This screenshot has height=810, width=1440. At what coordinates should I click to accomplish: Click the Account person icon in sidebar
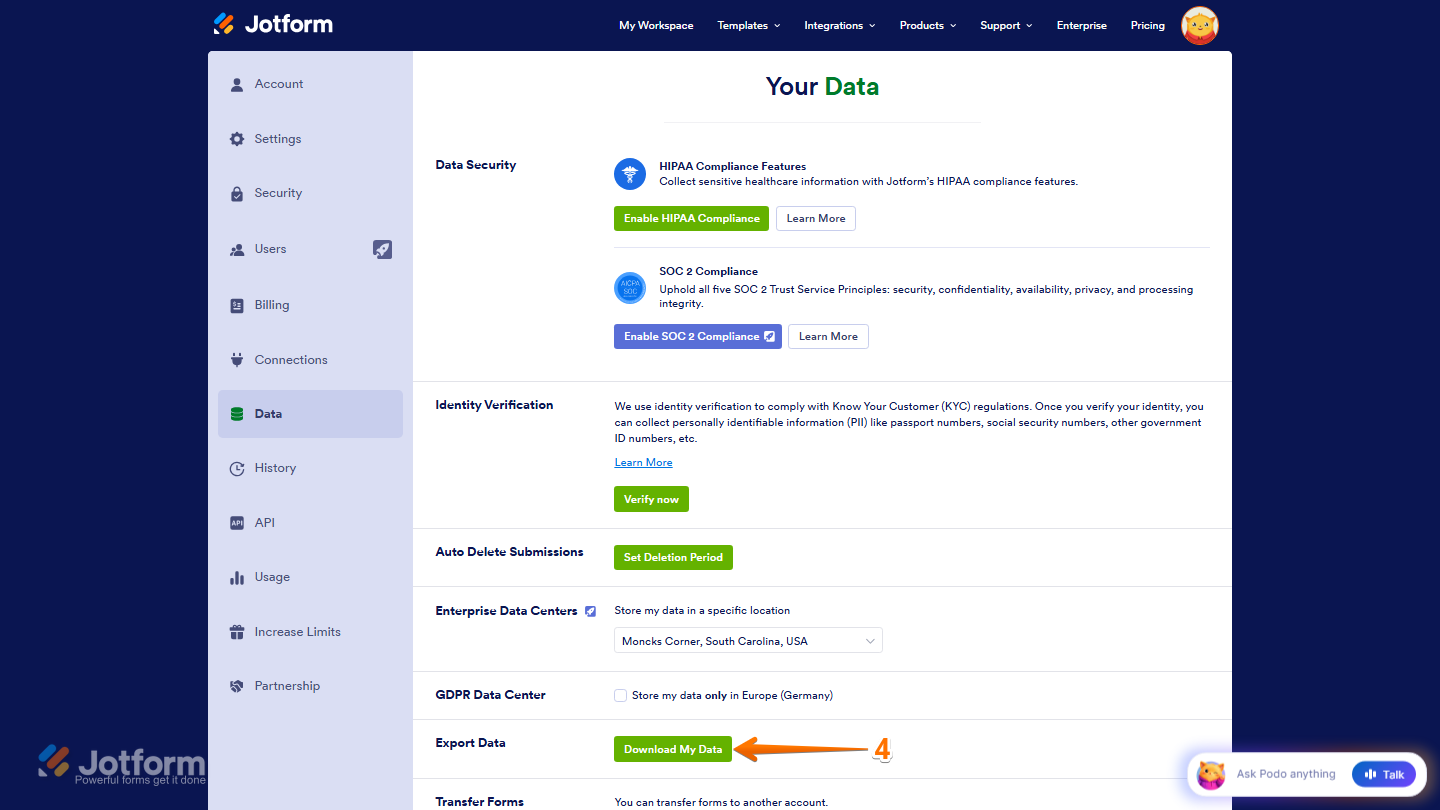click(x=237, y=85)
